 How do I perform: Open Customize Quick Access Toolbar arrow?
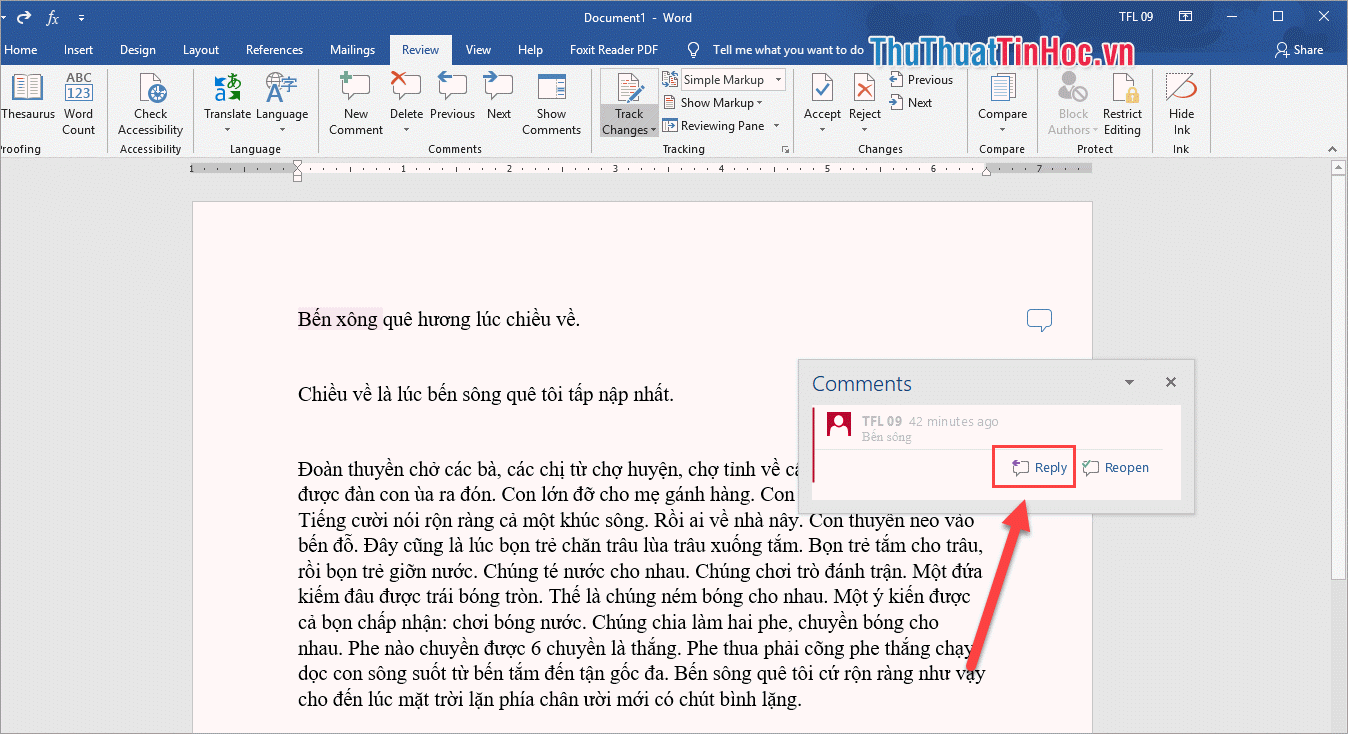click(81, 18)
